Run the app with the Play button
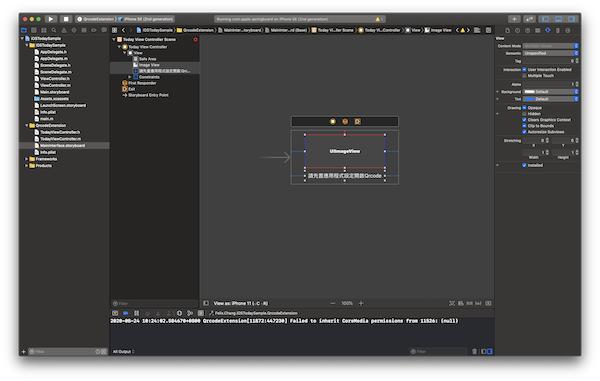 (51, 19)
